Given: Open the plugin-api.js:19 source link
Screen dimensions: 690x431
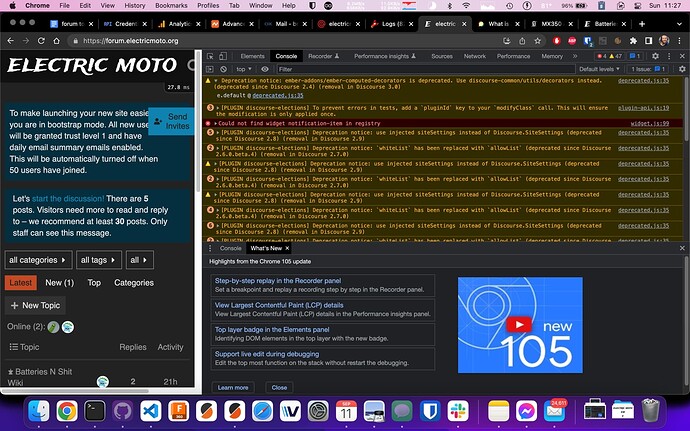Looking at the screenshot, I should click(643, 108).
